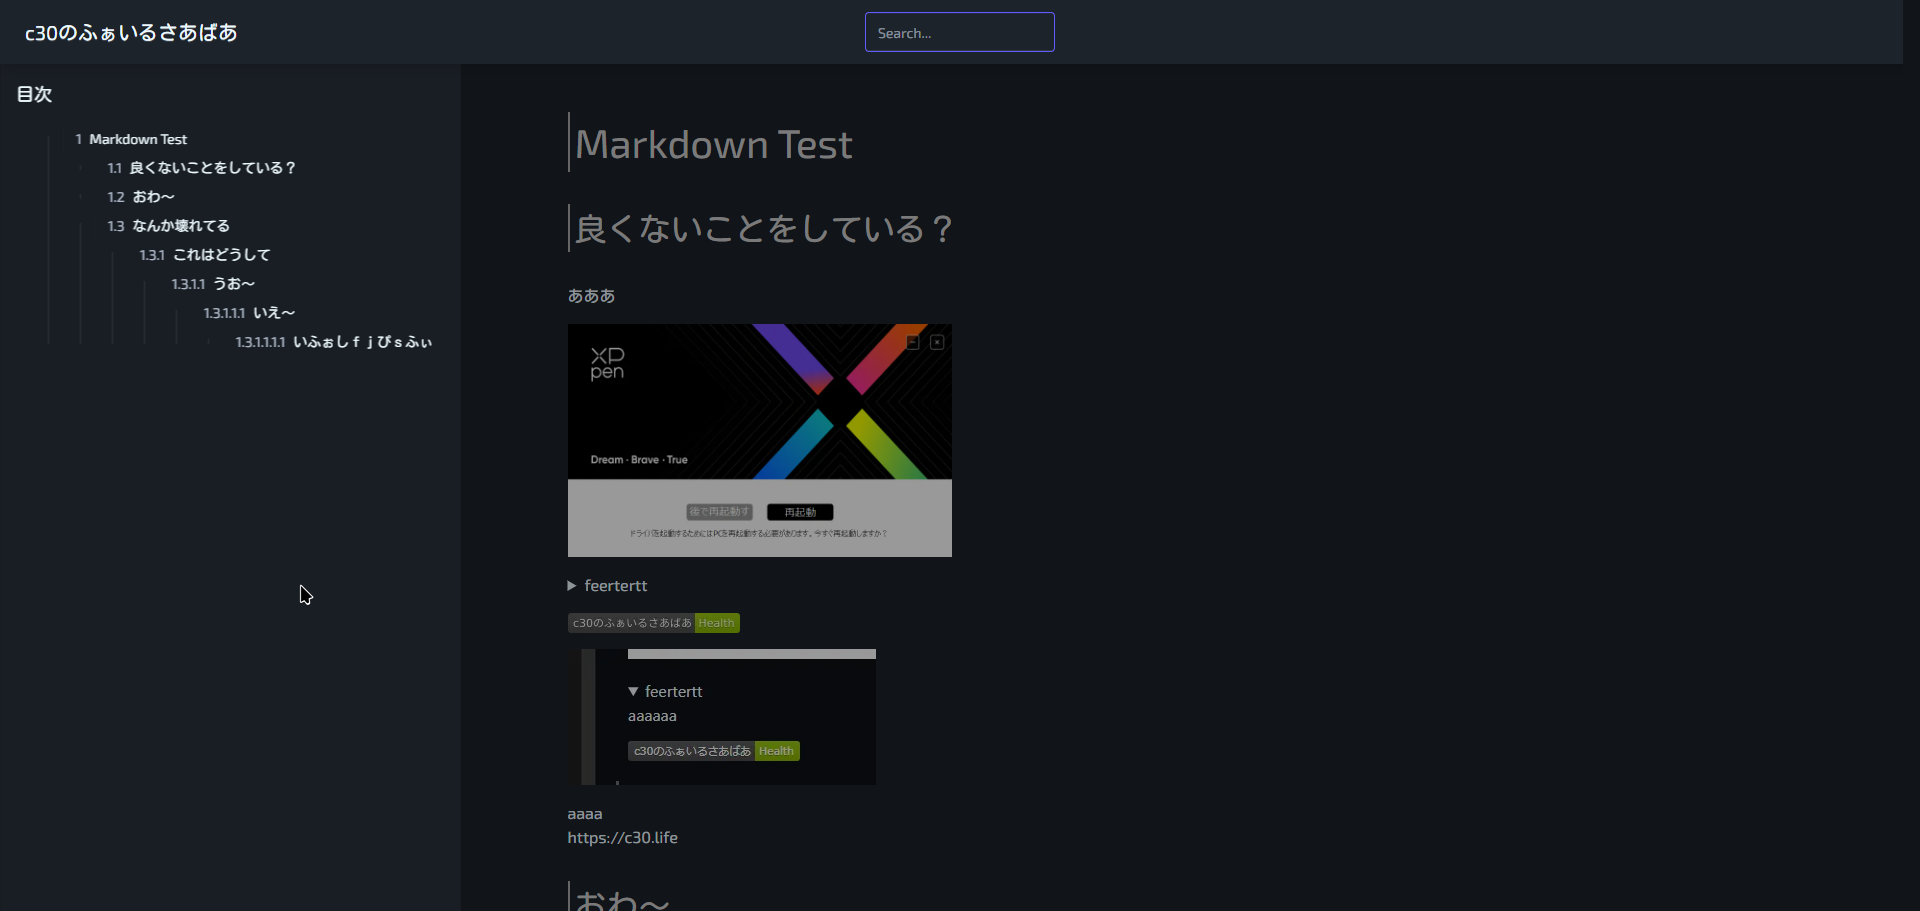Screen dimensions: 1920x911
Task: Open section 1.3.1.1 うお〜 in contents
Action: click(x=233, y=284)
